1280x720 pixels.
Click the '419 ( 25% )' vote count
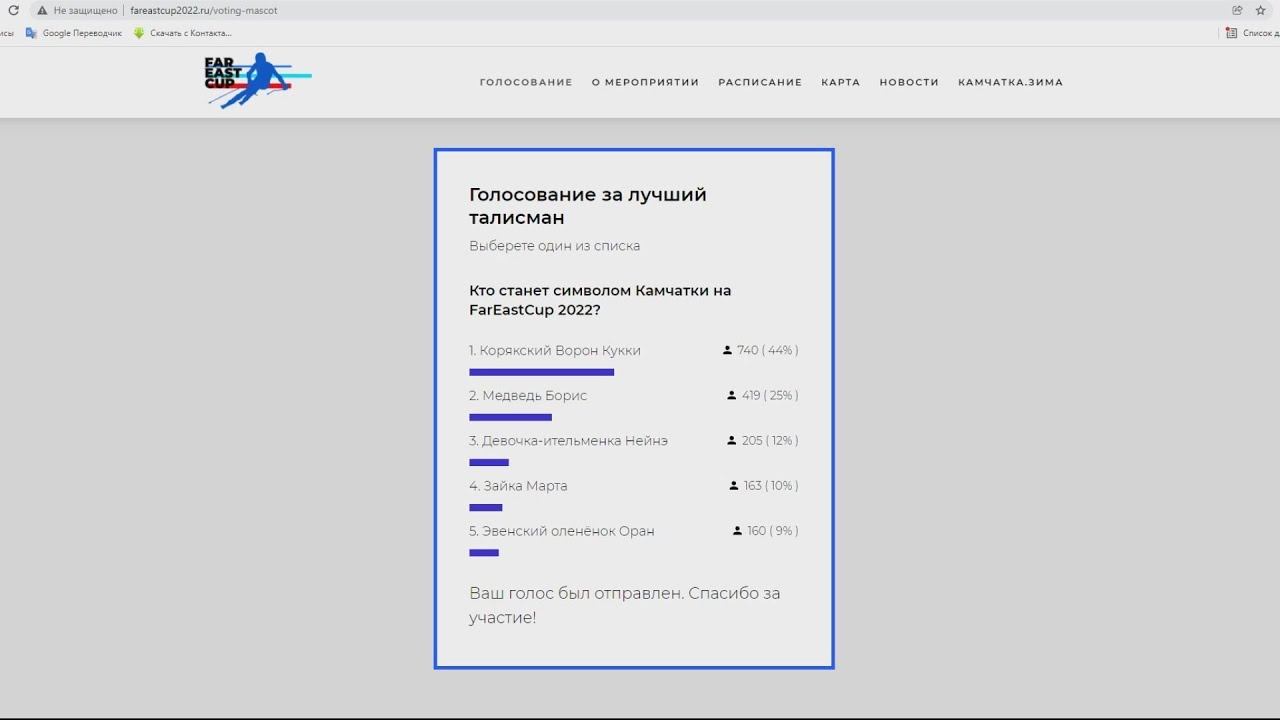(770, 395)
